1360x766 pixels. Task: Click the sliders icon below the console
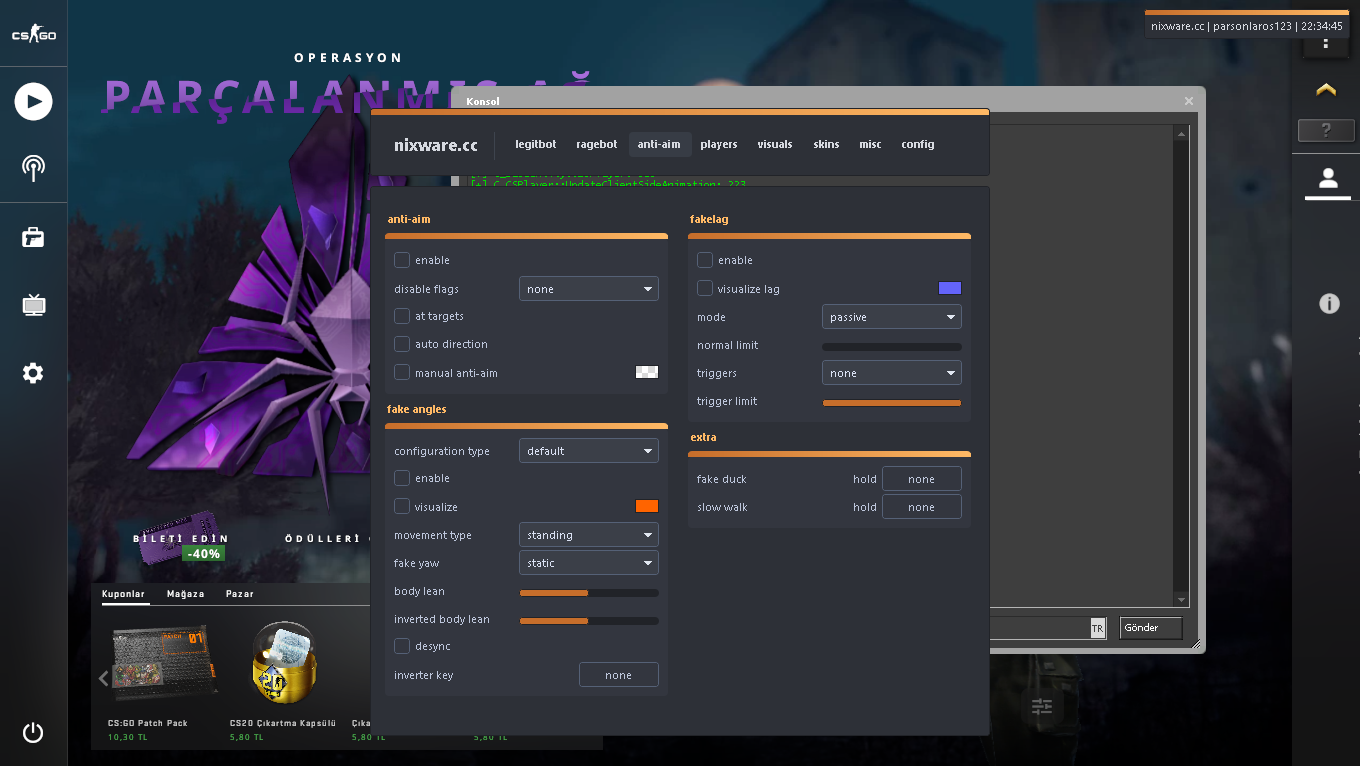1042,707
